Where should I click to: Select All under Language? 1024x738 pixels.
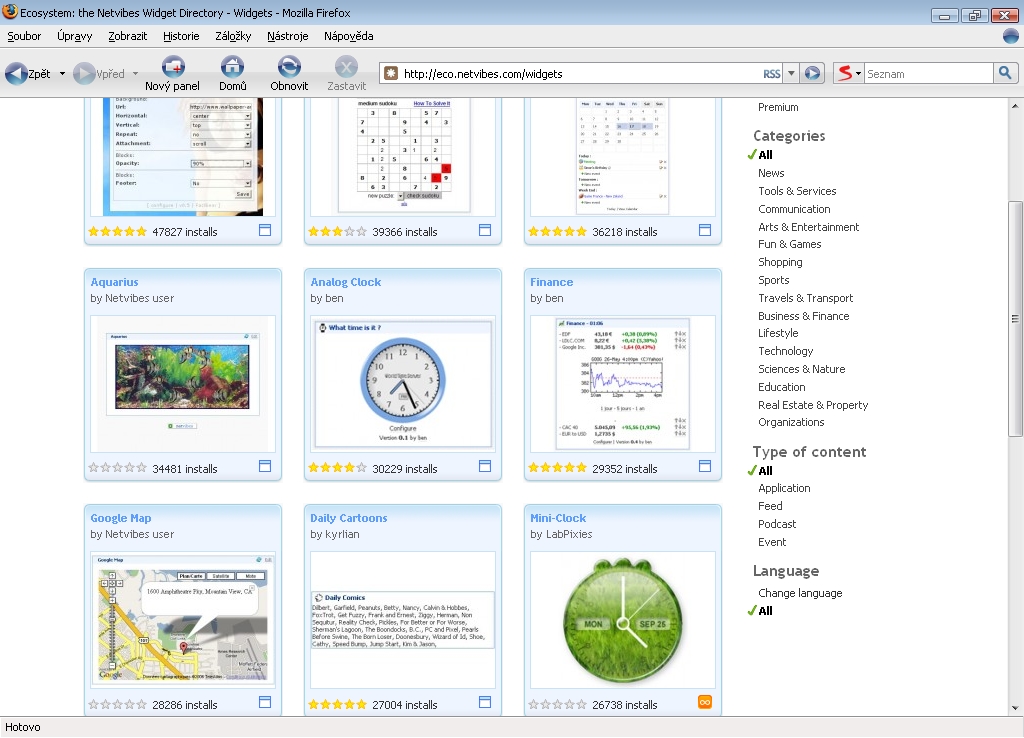[x=765, y=611]
